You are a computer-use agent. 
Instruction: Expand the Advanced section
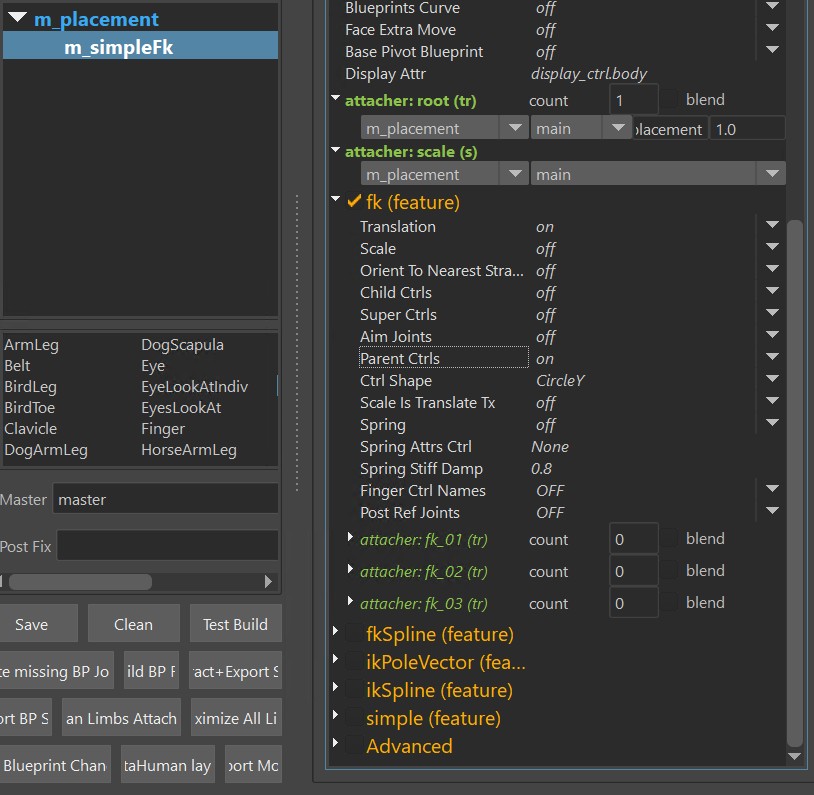(335, 743)
